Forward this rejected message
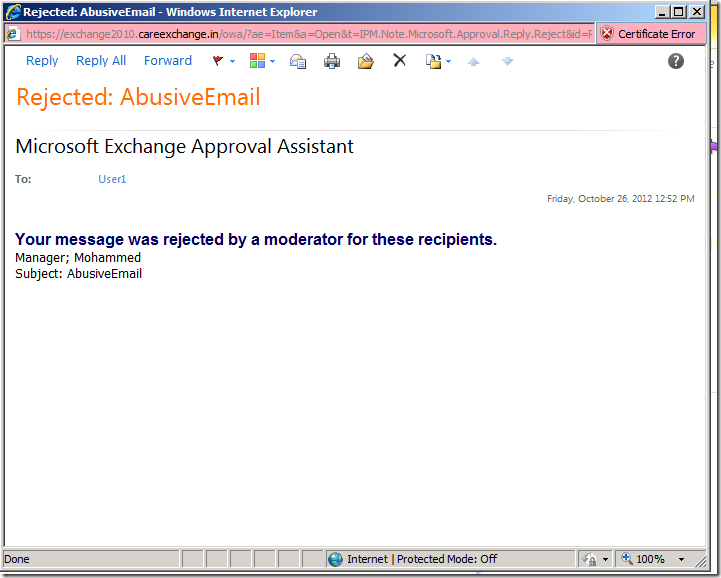Image resolution: width=721 pixels, height=578 pixels. point(168,61)
